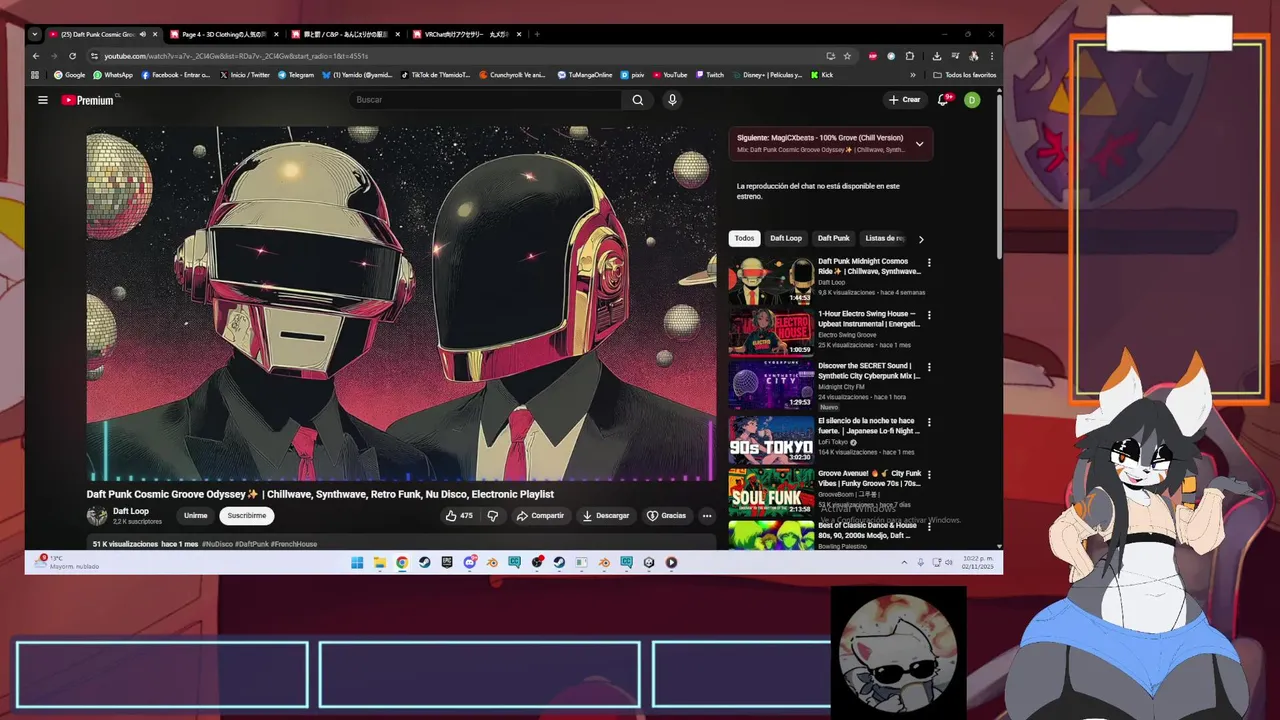Go to YouTube Premium home logo
The height and width of the screenshot is (720, 1280).
87,100
